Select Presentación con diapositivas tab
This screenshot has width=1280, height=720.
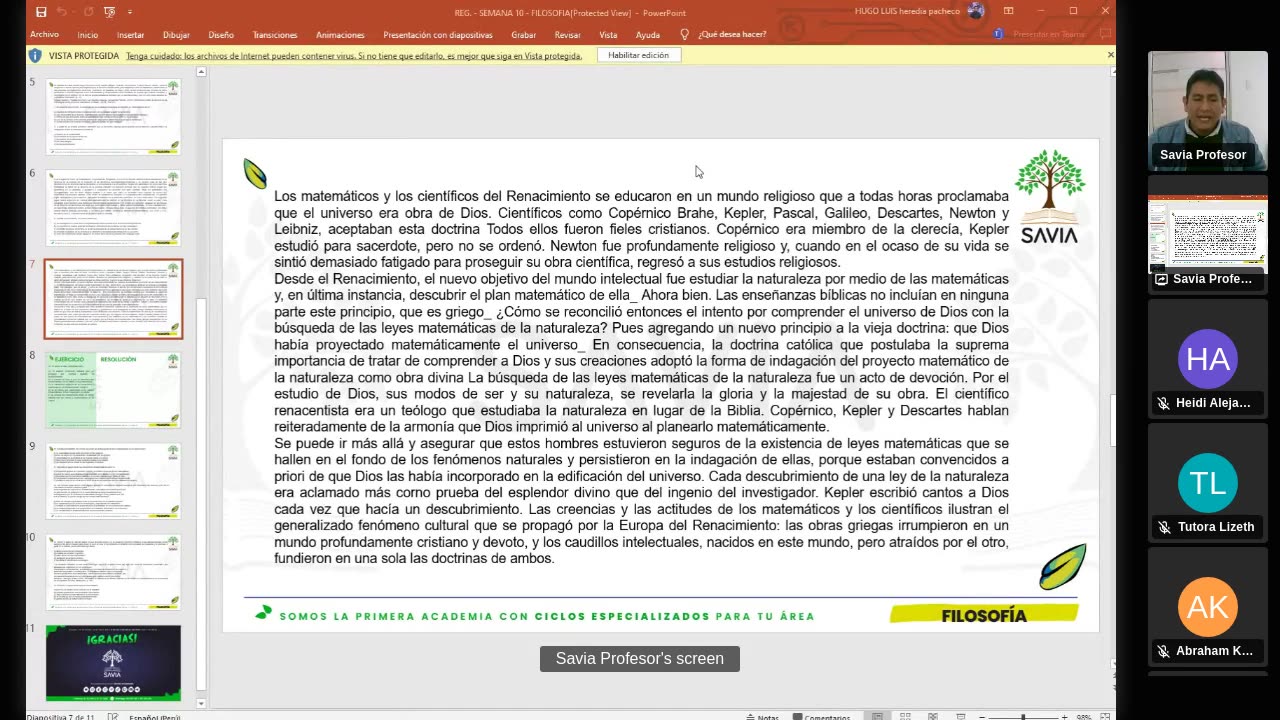438,35
